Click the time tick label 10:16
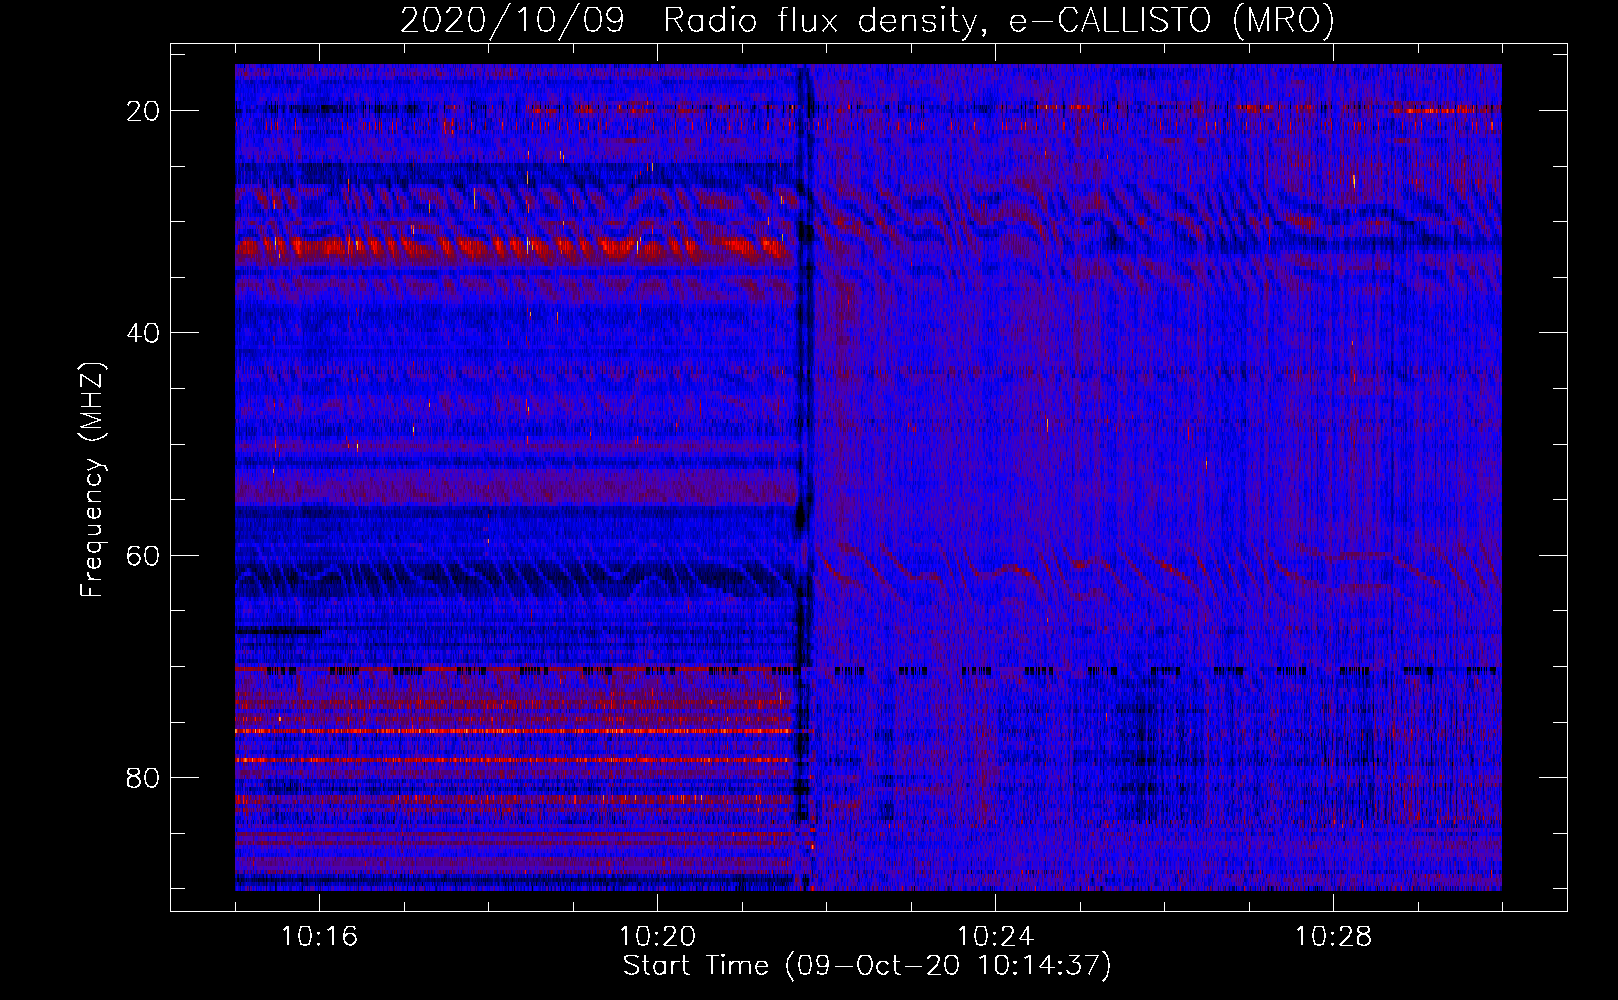Viewport: 1618px width, 1000px height. 319,936
